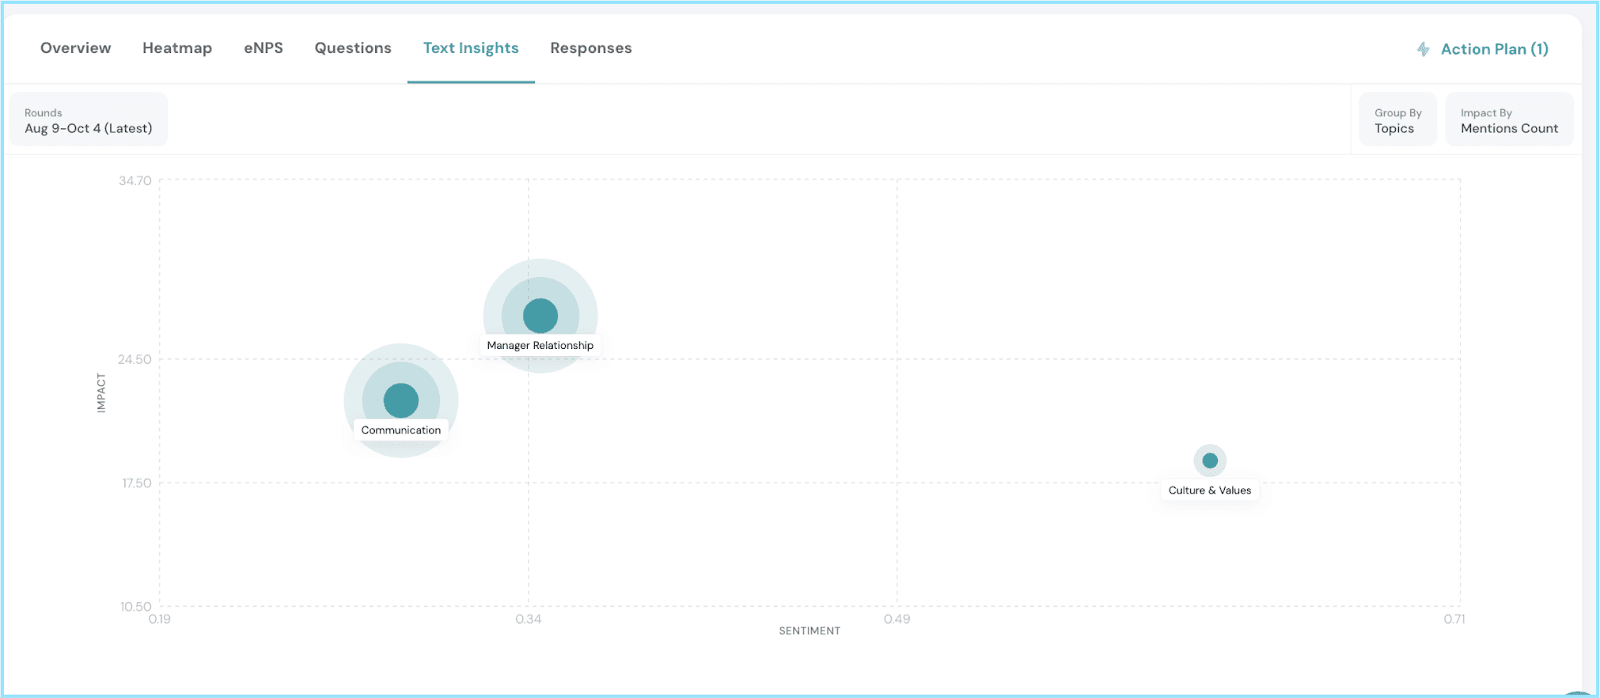Go to the eNPS tab

pyautogui.click(x=263, y=48)
